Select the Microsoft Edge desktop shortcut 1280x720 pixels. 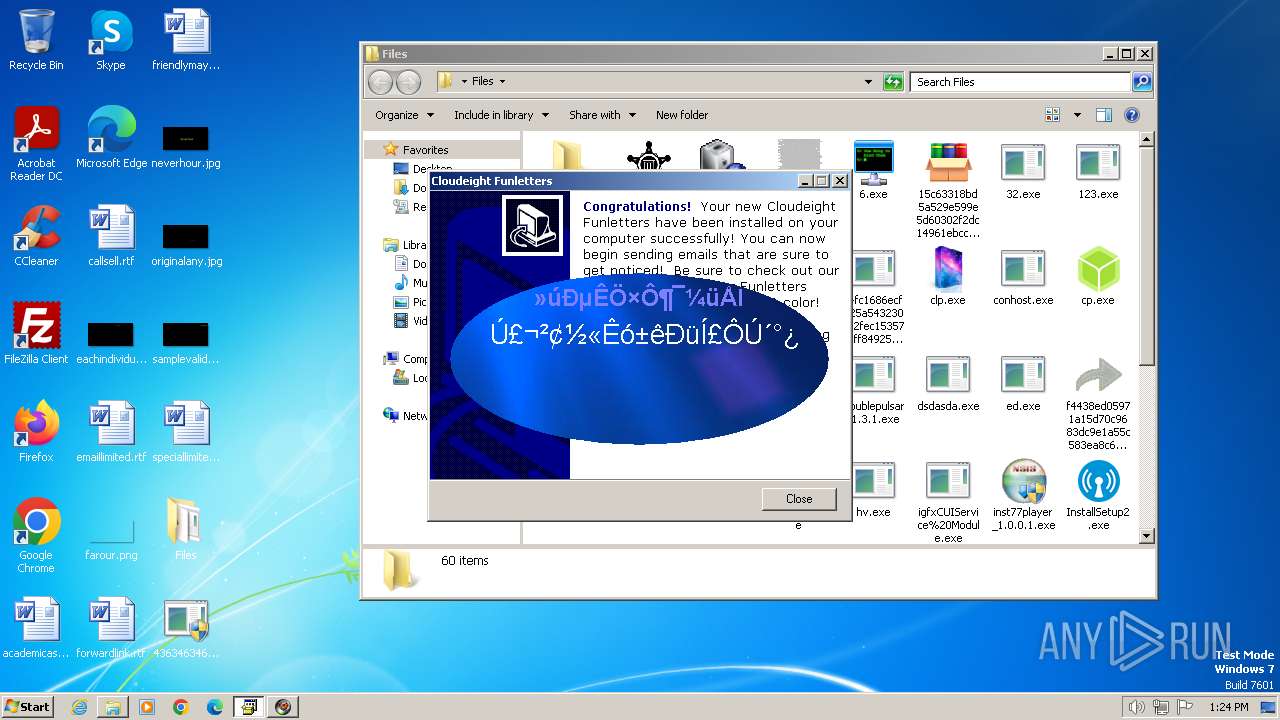coord(111,138)
